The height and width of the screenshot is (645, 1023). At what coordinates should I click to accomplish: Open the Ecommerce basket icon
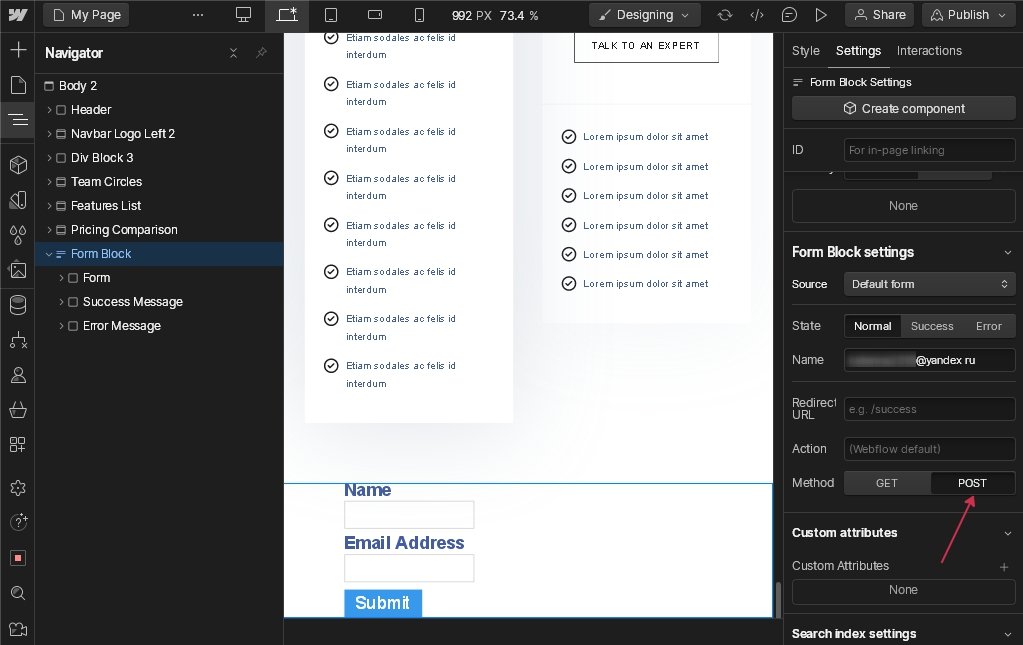[17, 410]
